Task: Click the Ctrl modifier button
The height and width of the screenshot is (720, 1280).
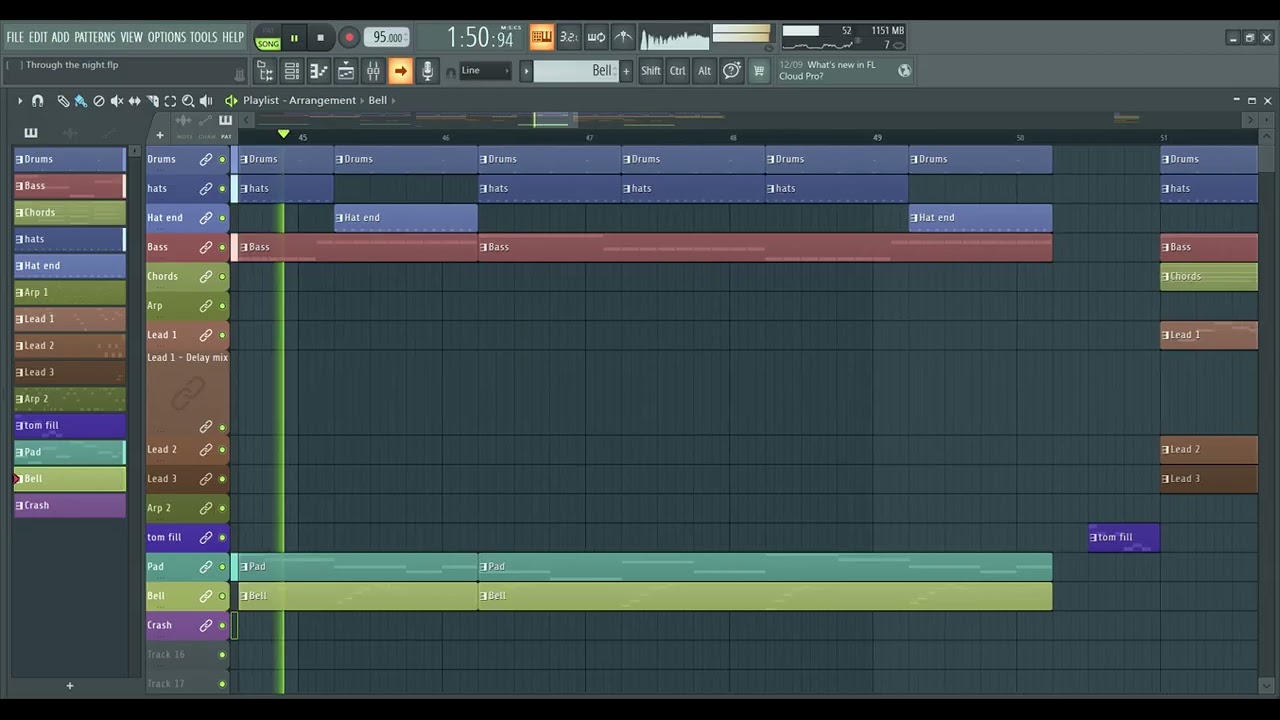Action: pos(678,71)
